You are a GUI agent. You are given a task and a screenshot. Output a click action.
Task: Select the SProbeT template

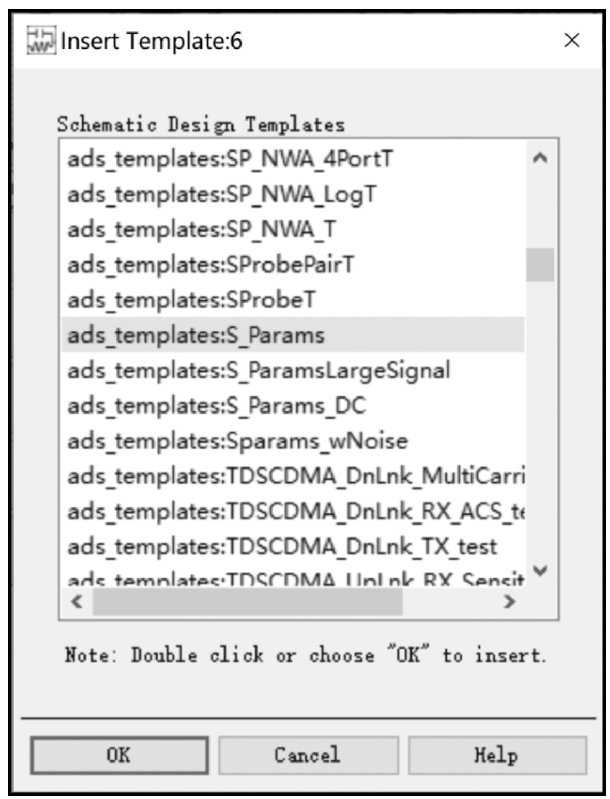pyautogui.click(x=293, y=300)
